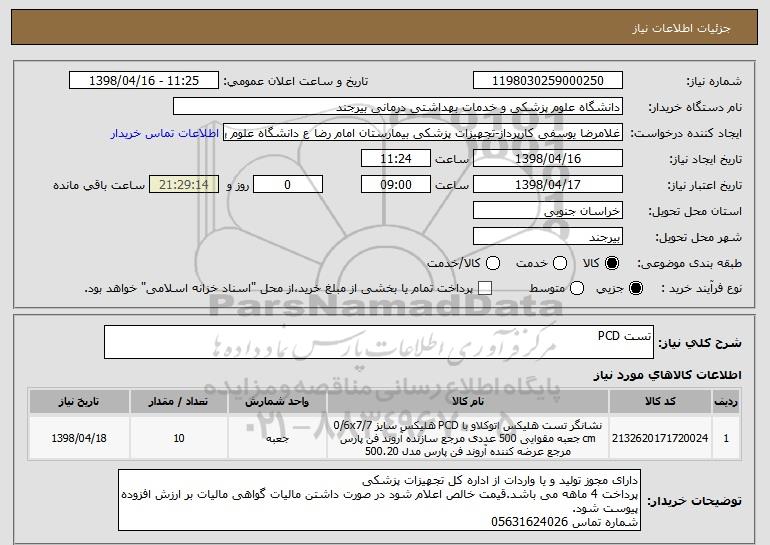The width and height of the screenshot is (770, 545).
Task: Open the اطلاعات تماس خریدار link
Action: pos(165,134)
